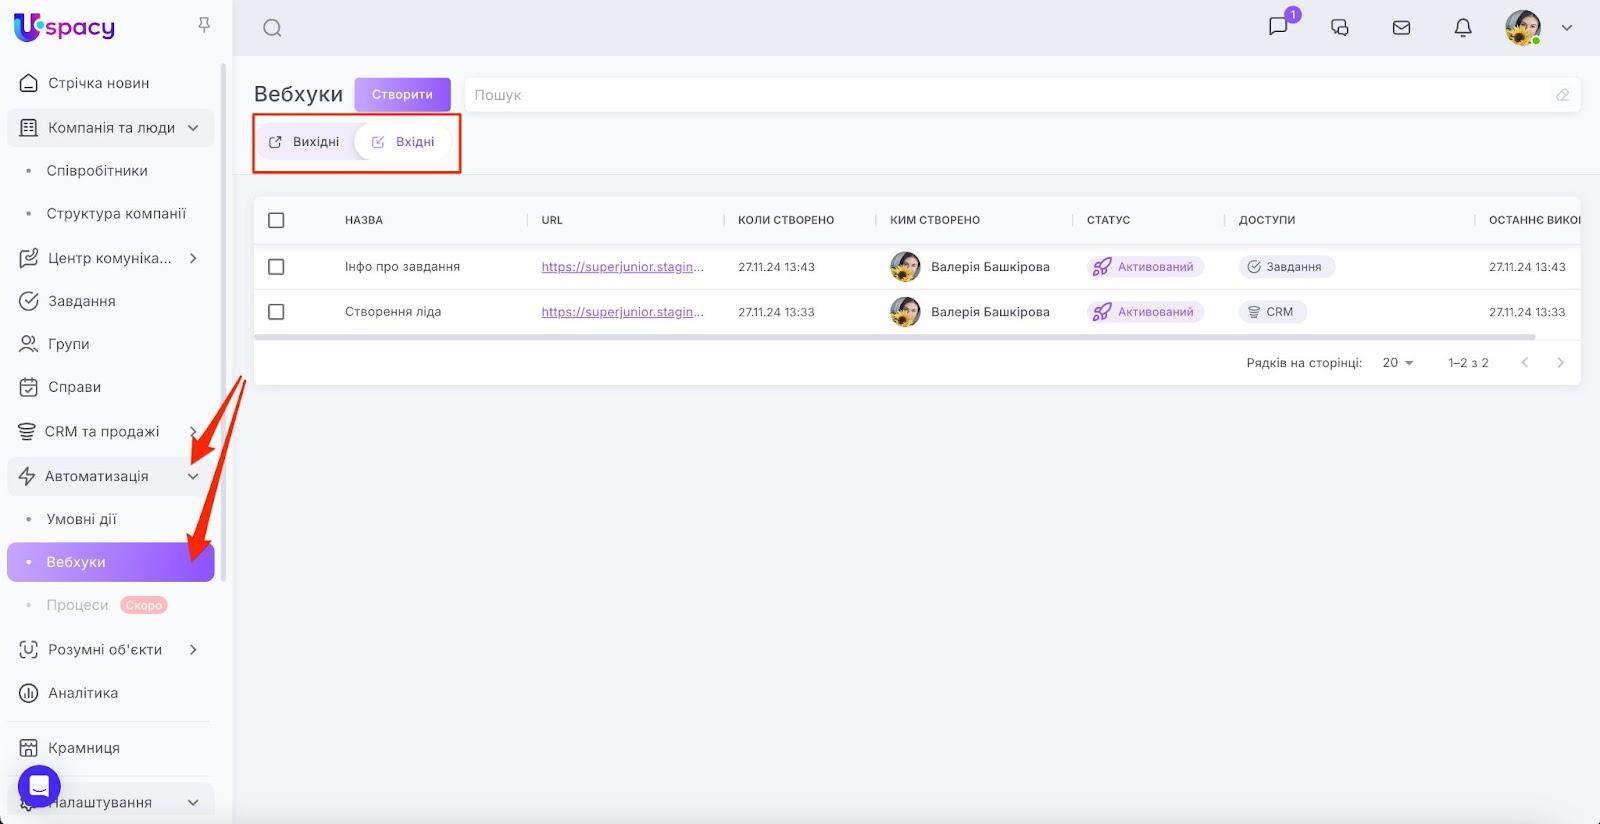Click the Uspacy logo
The width and height of the screenshot is (1600, 824).
(65, 27)
